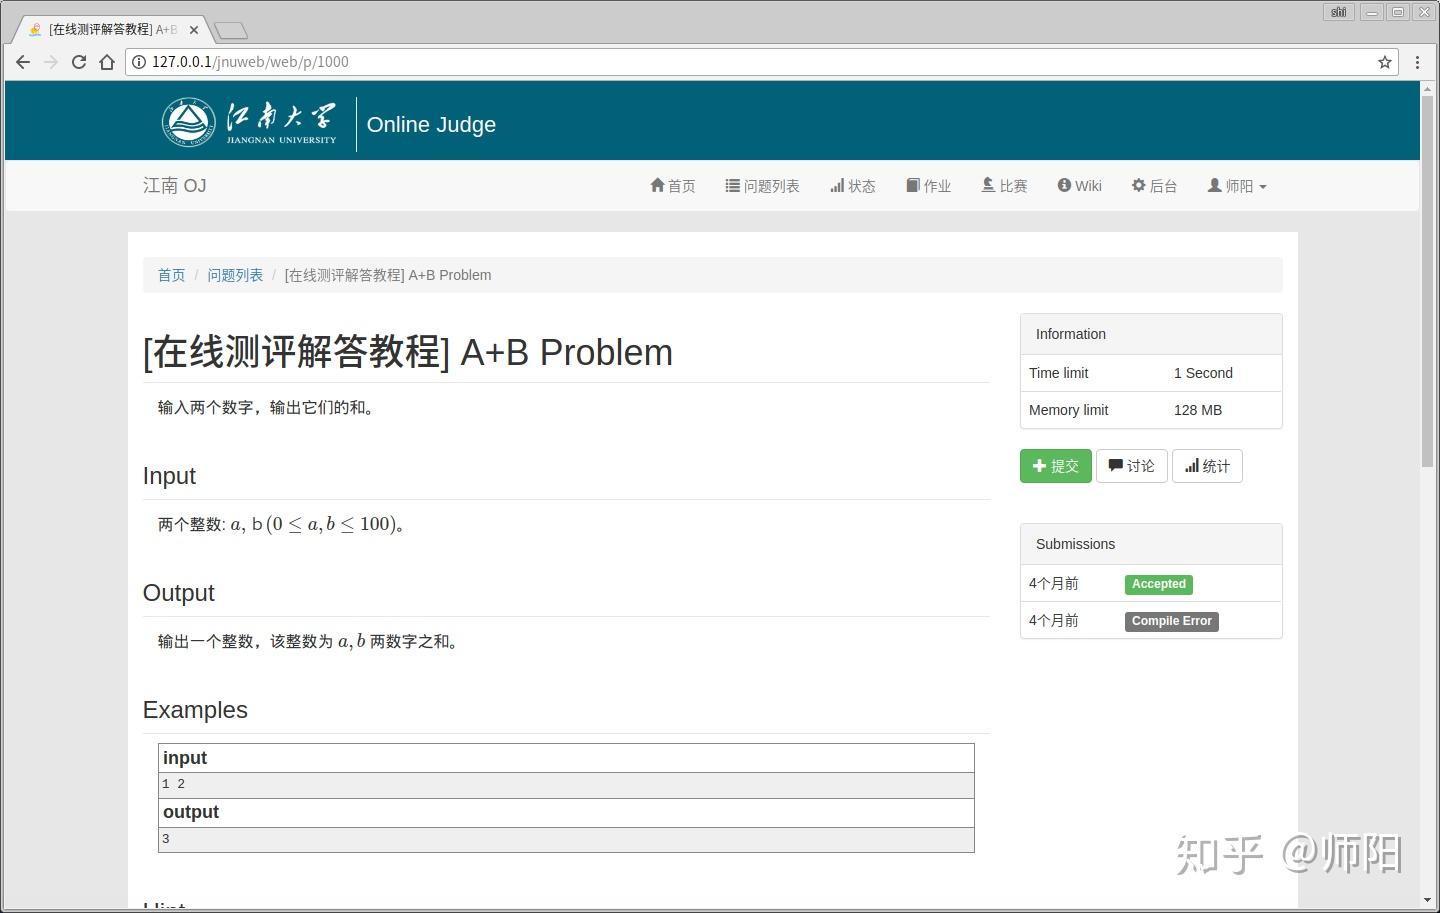Image resolution: width=1440 pixels, height=913 pixels.
Task: Open the 统计 statistics button
Action: tap(1207, 466)
